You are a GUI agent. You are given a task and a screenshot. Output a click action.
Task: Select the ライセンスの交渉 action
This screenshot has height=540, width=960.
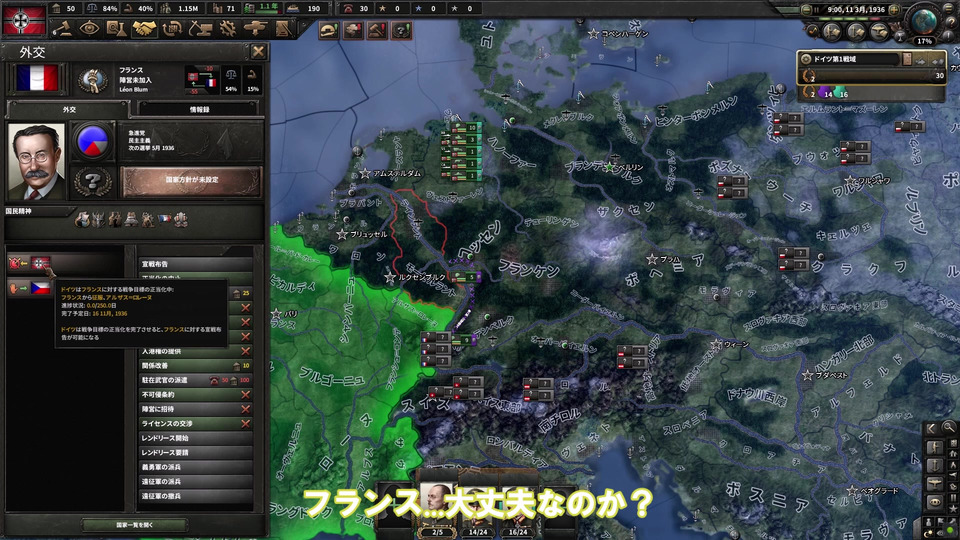(x=195, y=424)
